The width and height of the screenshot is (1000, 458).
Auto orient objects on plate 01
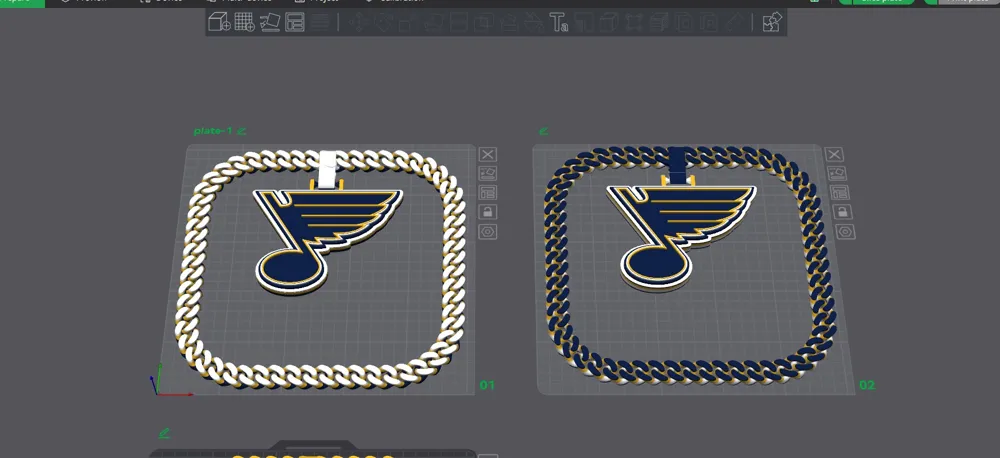487,174
